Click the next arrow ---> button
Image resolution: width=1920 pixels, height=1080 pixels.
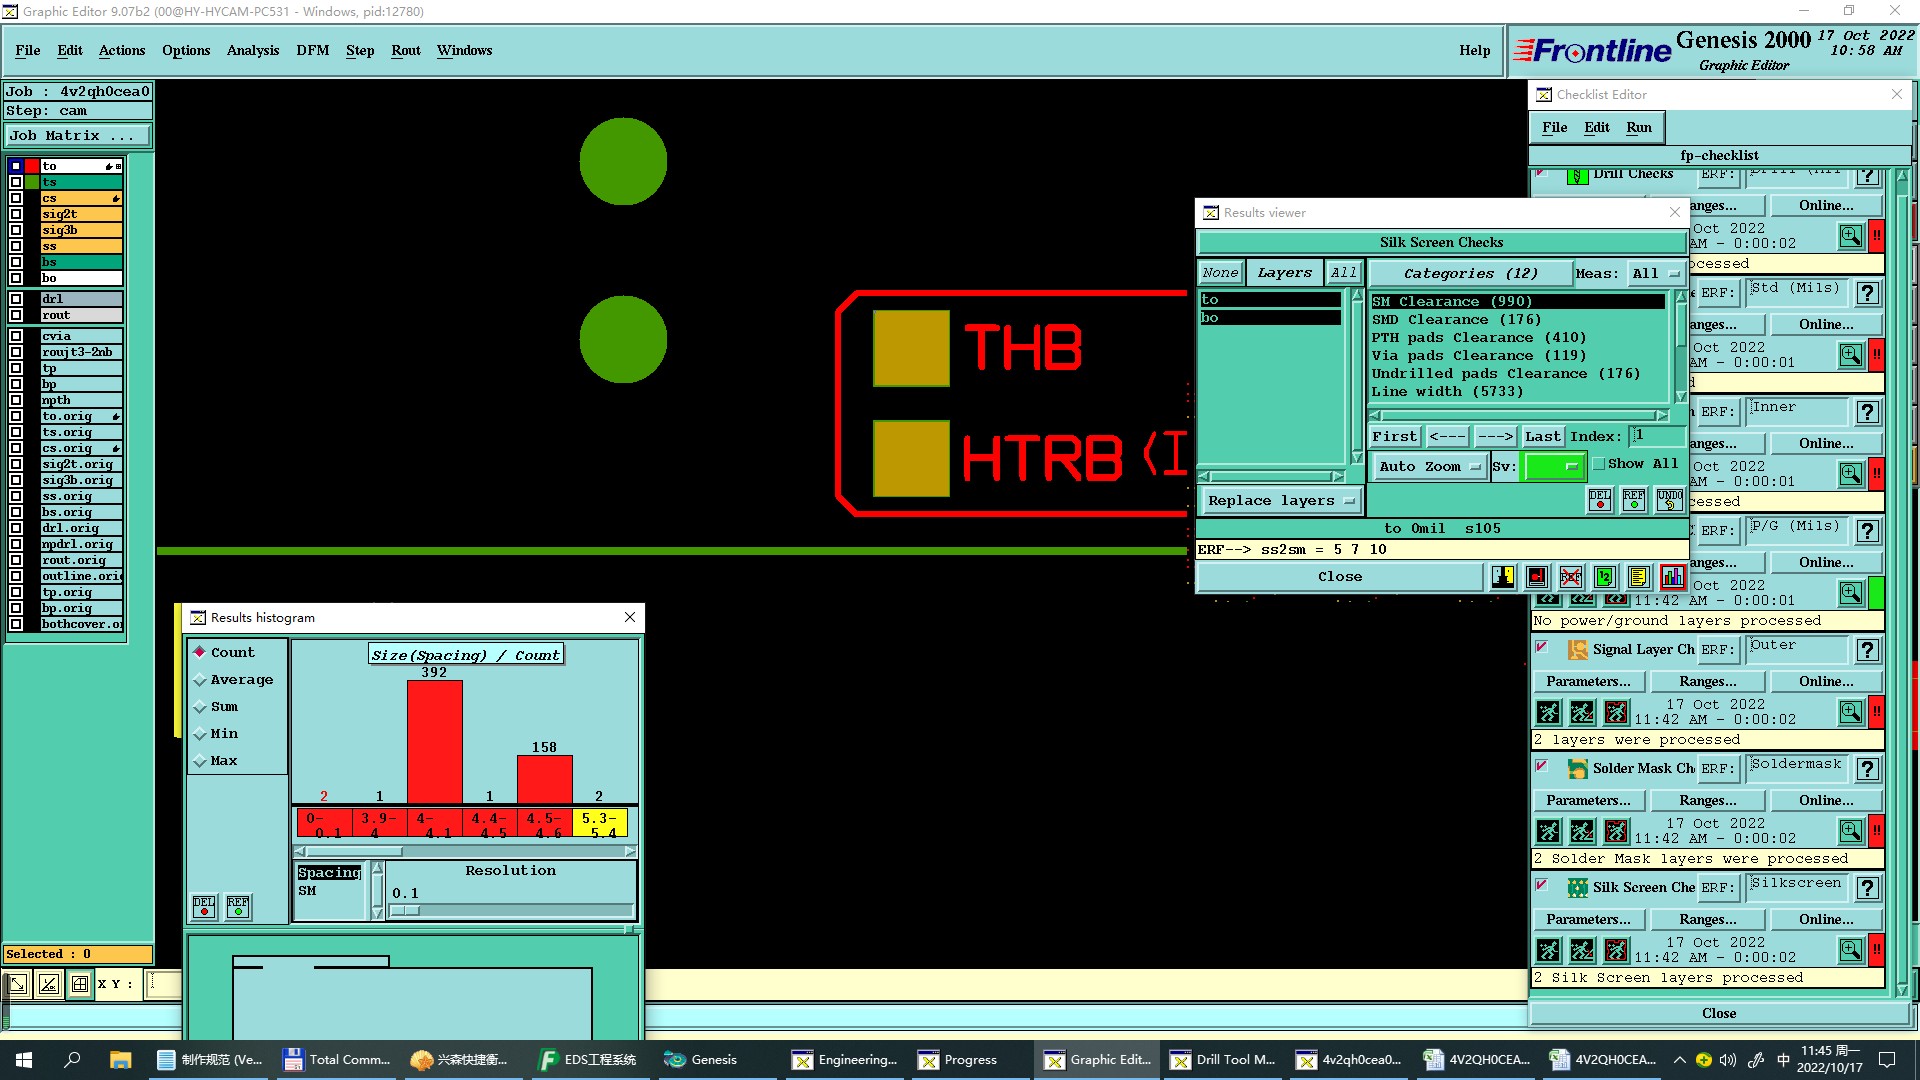[1495, 436]
